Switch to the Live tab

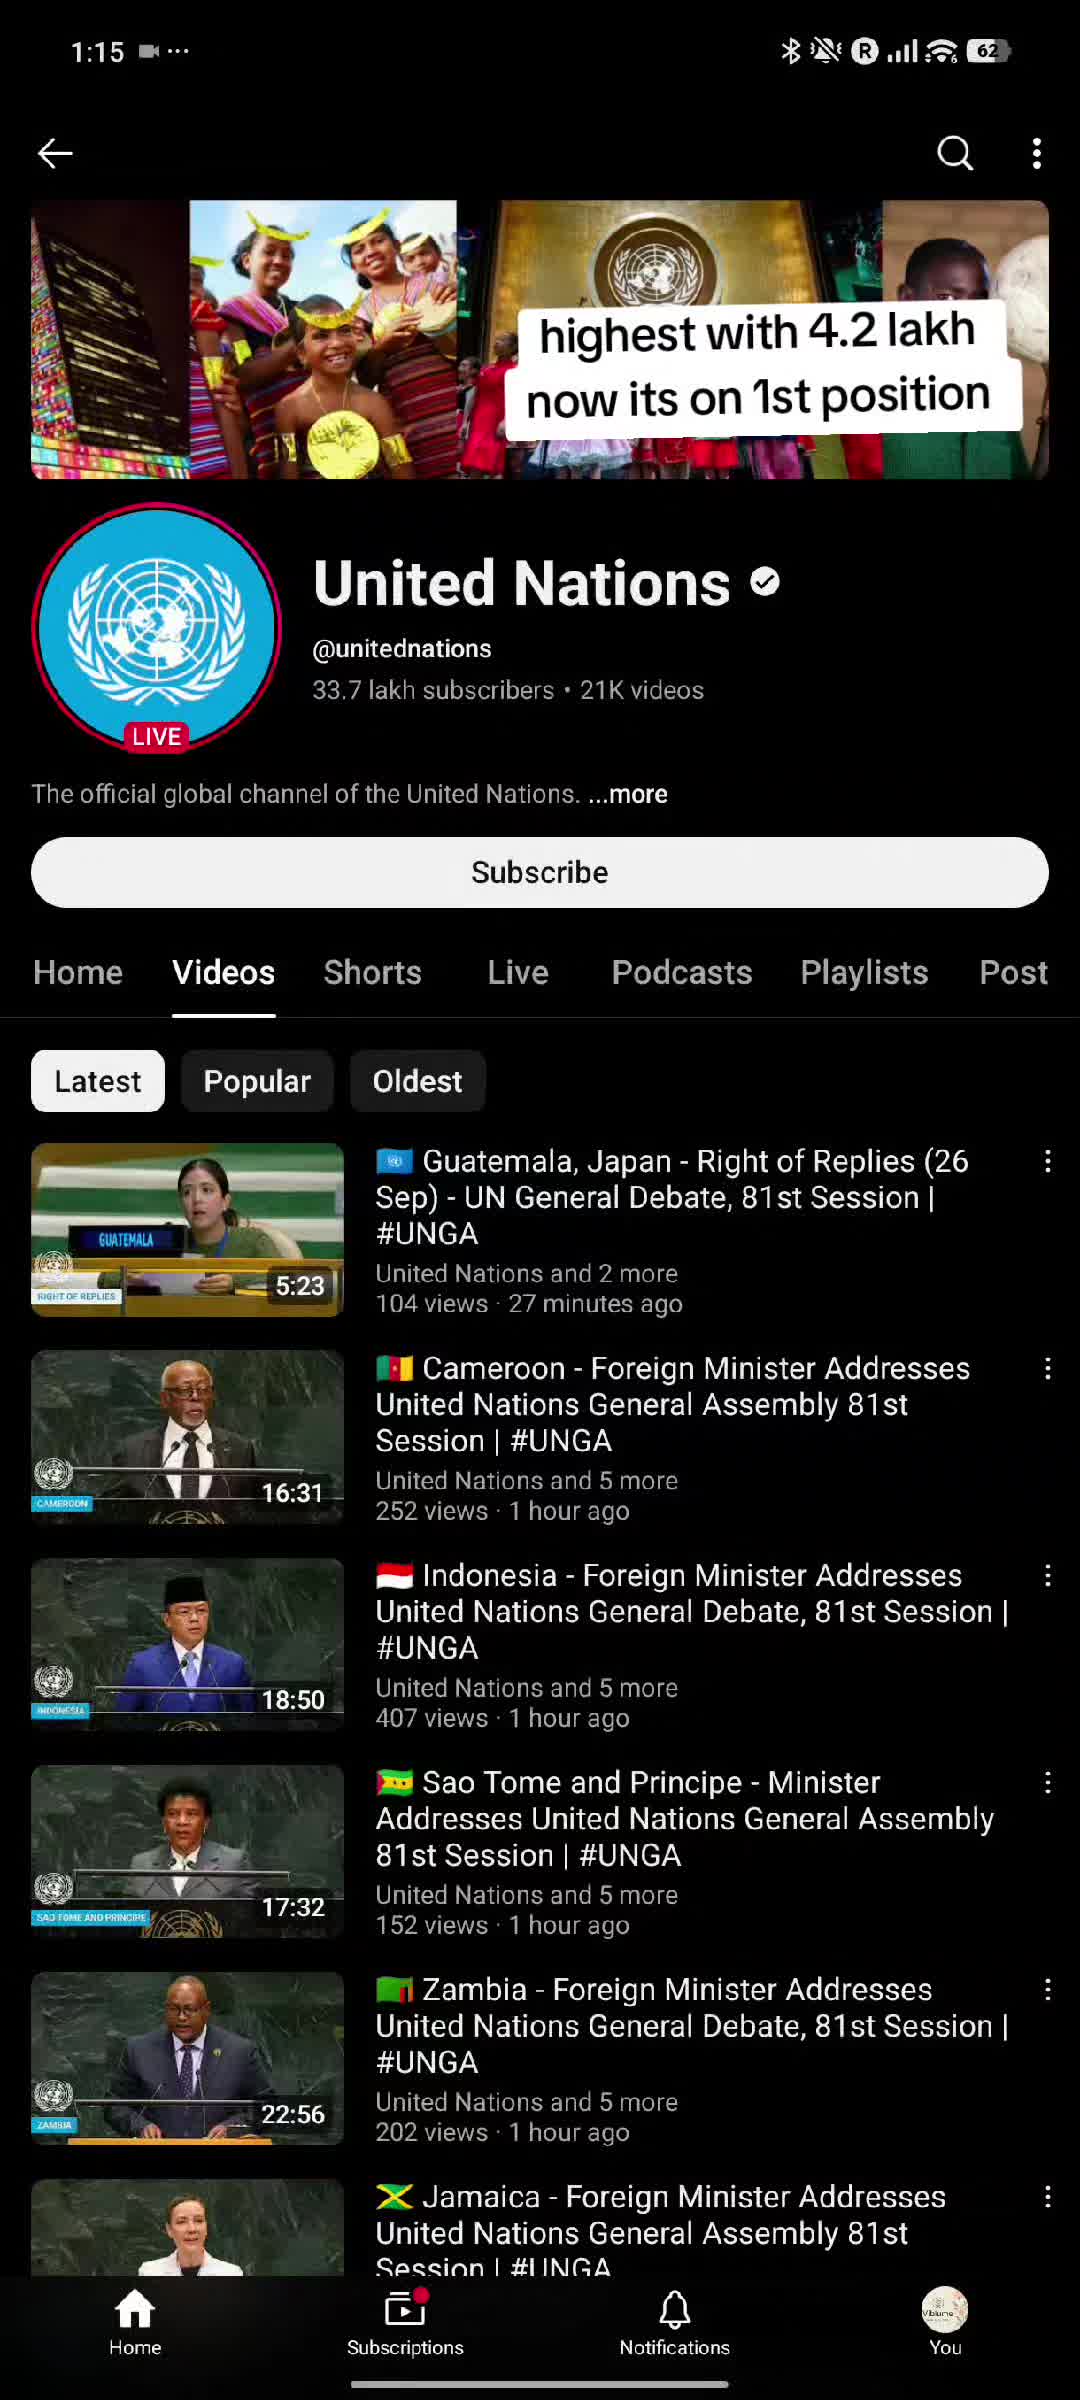(x=518, y=972)
